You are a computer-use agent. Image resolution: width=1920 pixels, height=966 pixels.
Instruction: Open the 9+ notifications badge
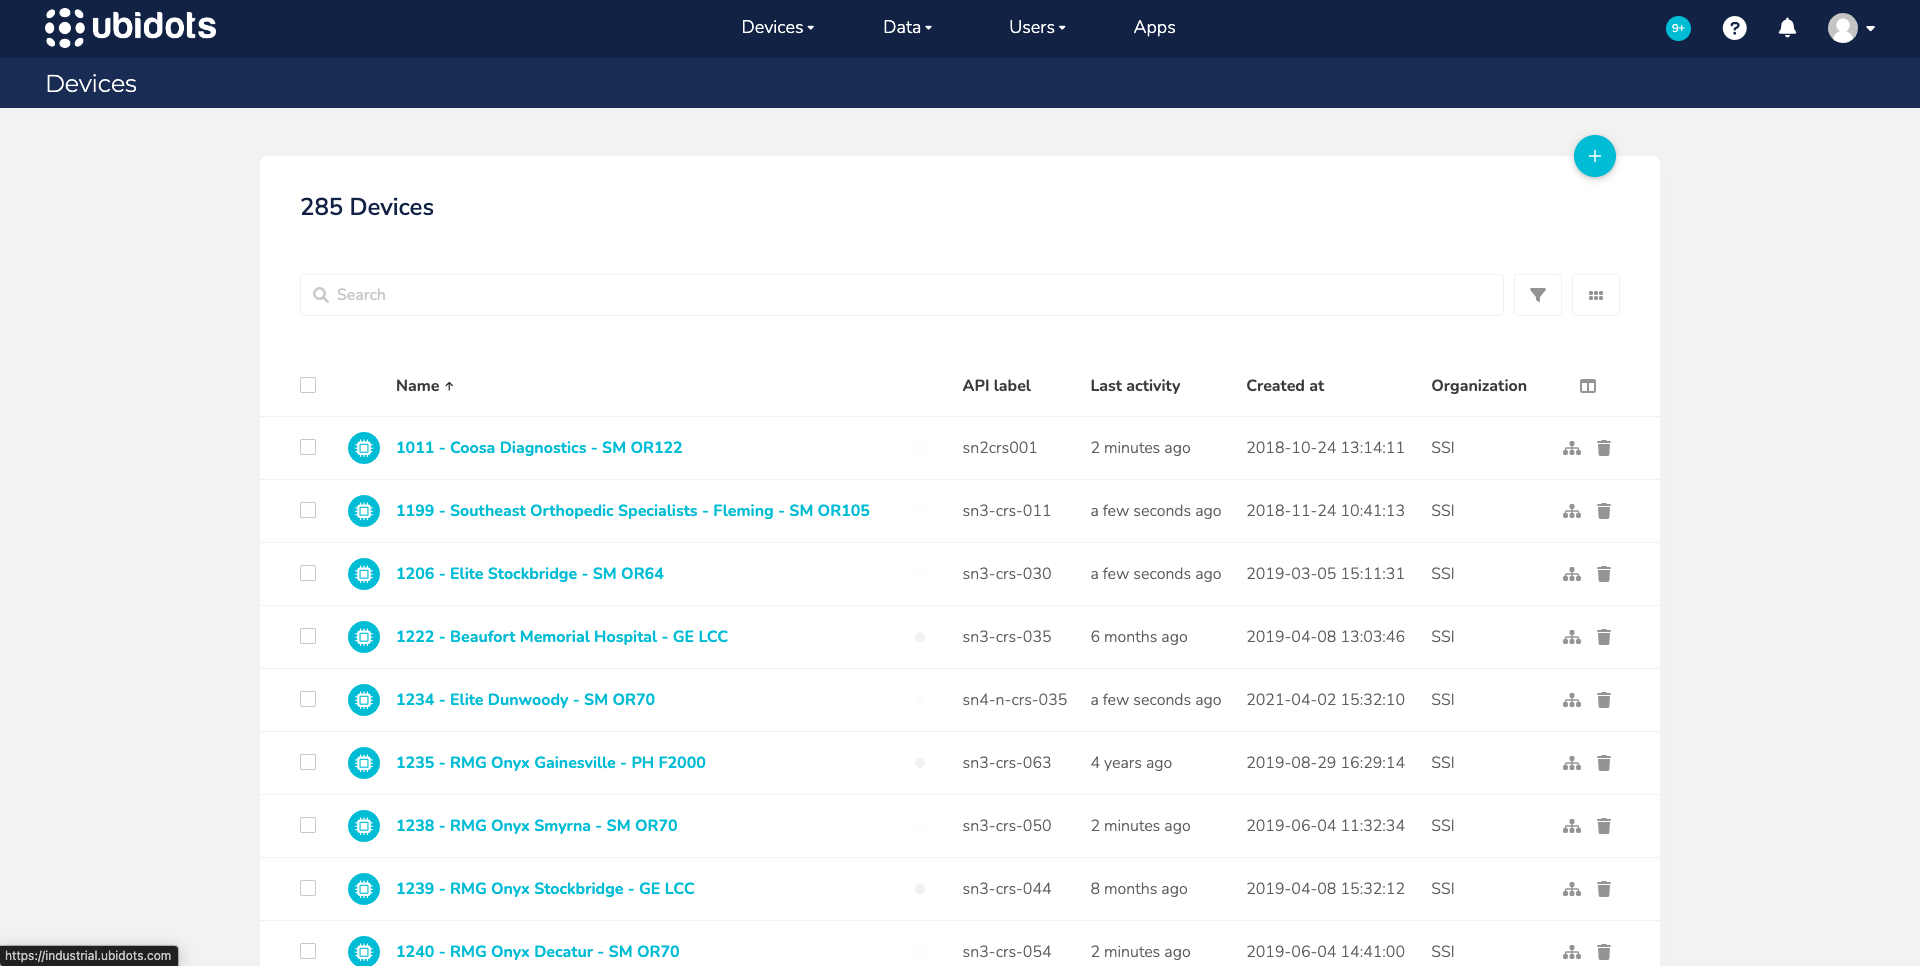pyautogui.click(x=1678, y=28)
